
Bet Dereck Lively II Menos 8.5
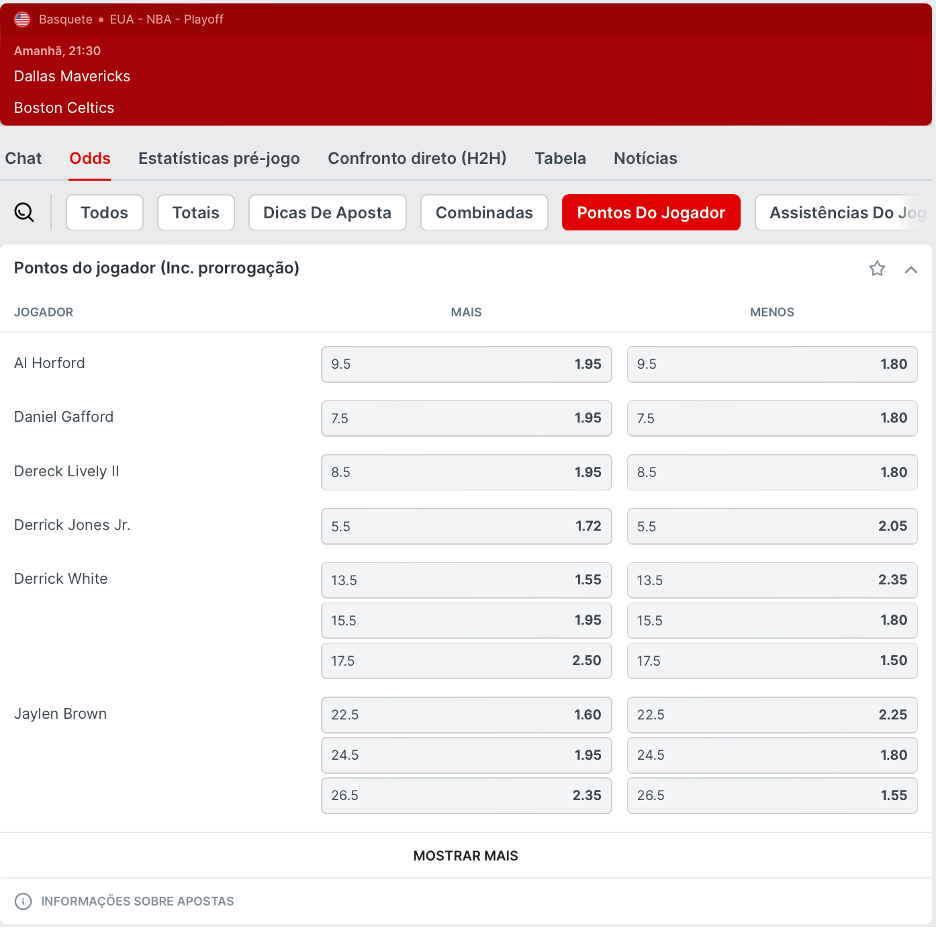coord(772,472)
